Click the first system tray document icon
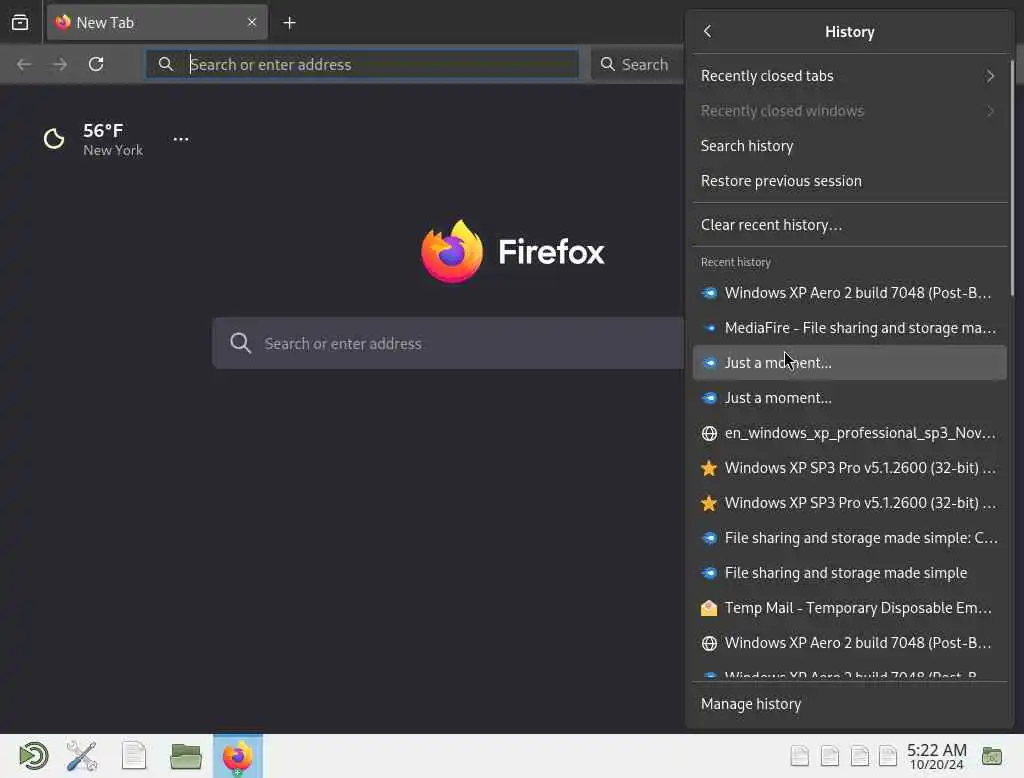1024x778 pixels. (799, 756)
